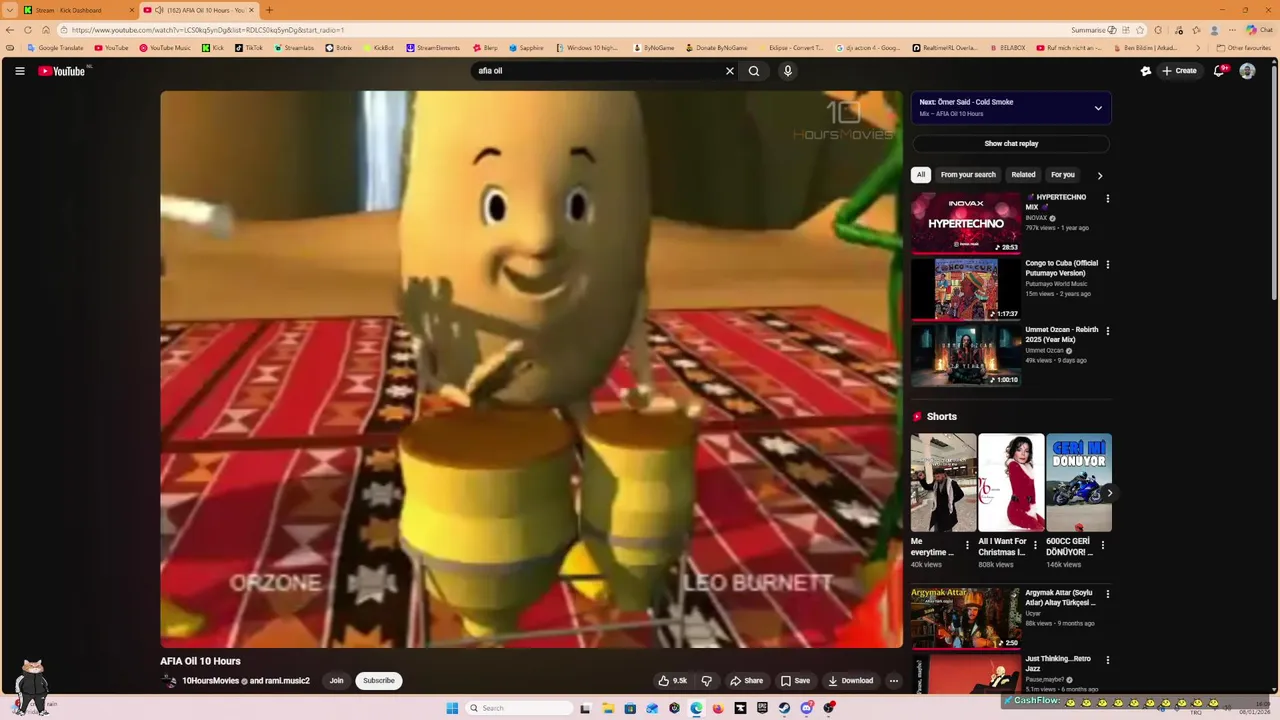The image size is (1280, 720).
Task: Reload the page in the browser
Action: click(27, 30)
